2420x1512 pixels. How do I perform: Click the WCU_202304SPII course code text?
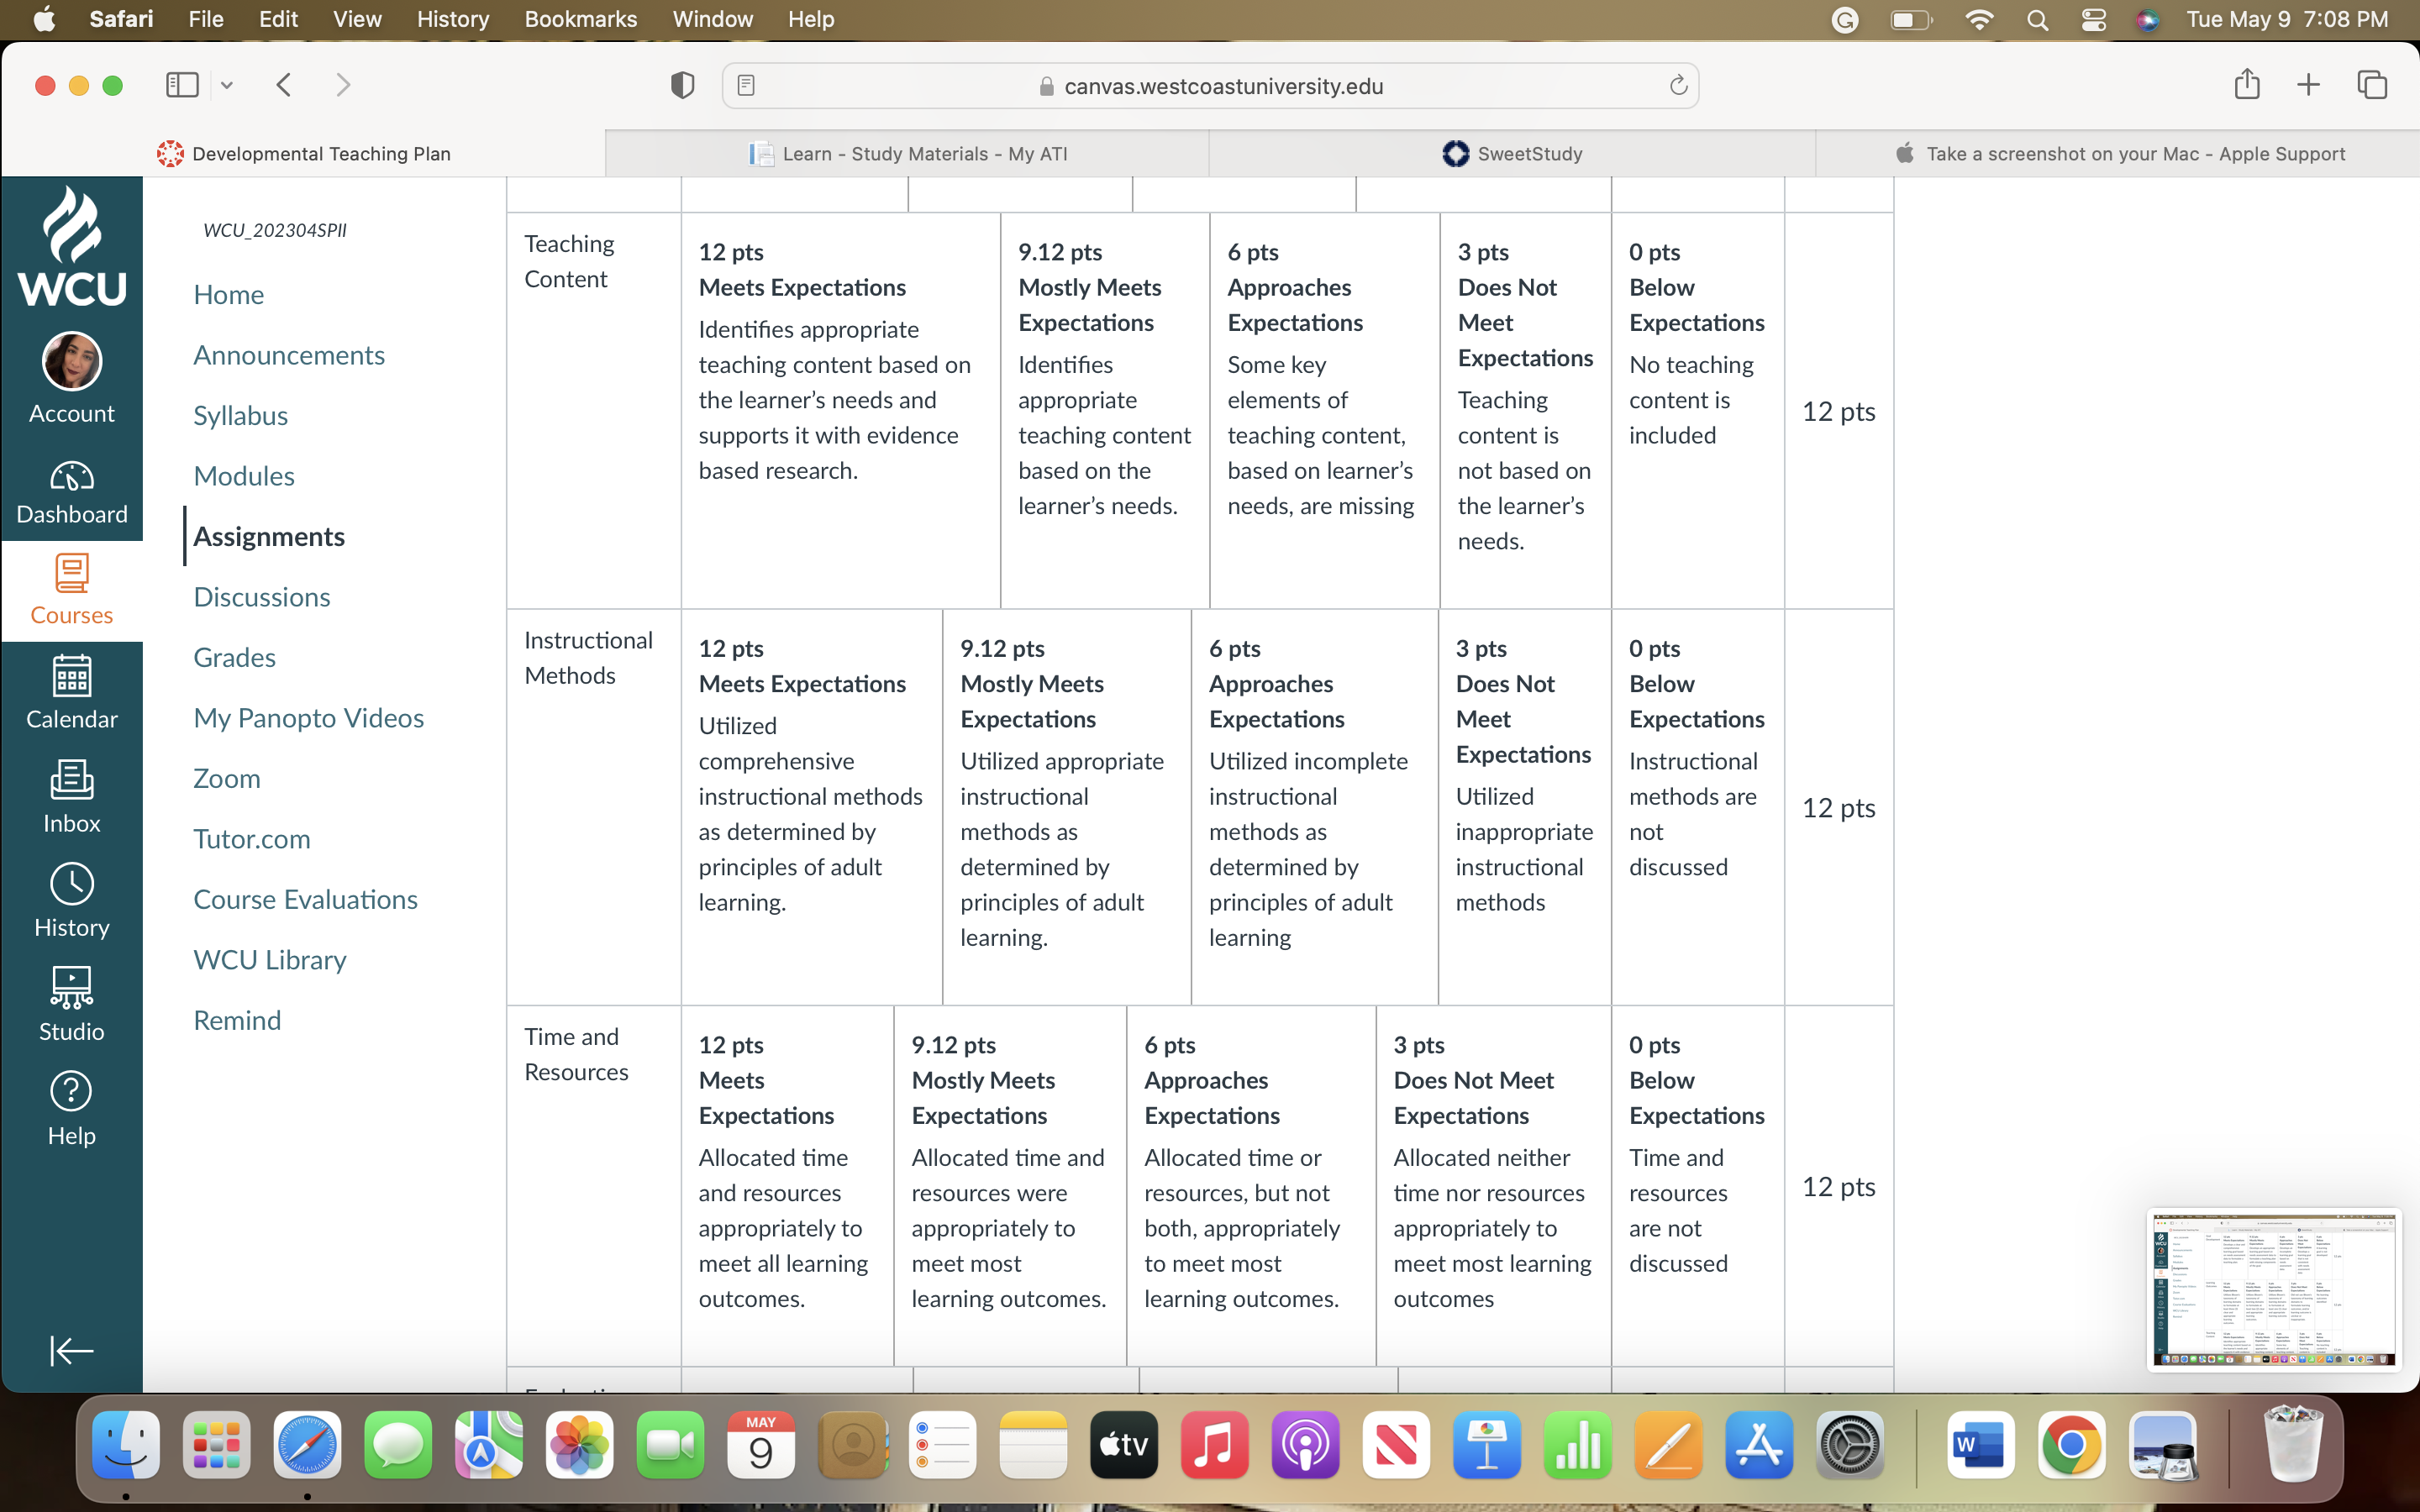pos(275,230)
